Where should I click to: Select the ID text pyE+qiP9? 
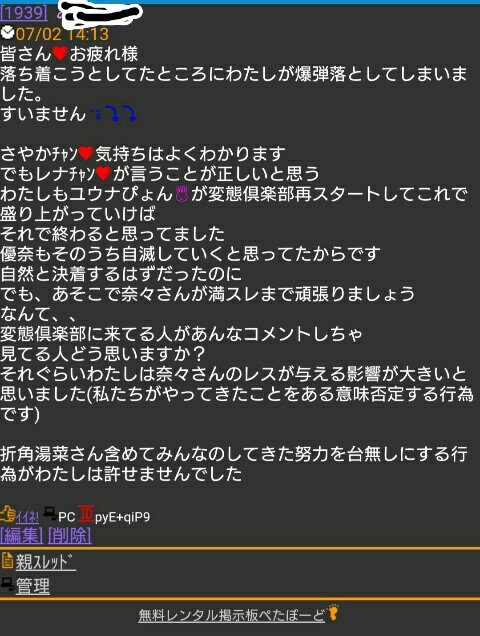pos(122,517)
